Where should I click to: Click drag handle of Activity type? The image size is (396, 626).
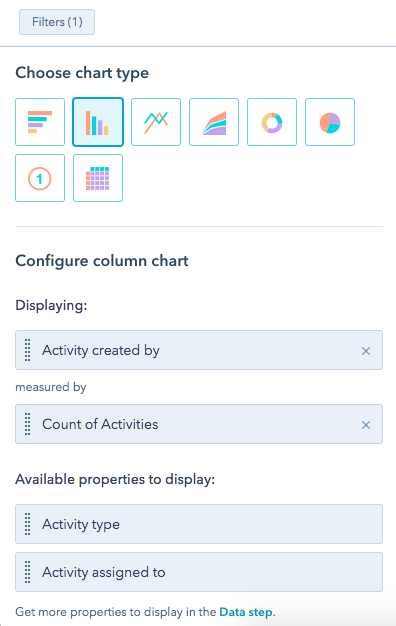coord(28,524)
